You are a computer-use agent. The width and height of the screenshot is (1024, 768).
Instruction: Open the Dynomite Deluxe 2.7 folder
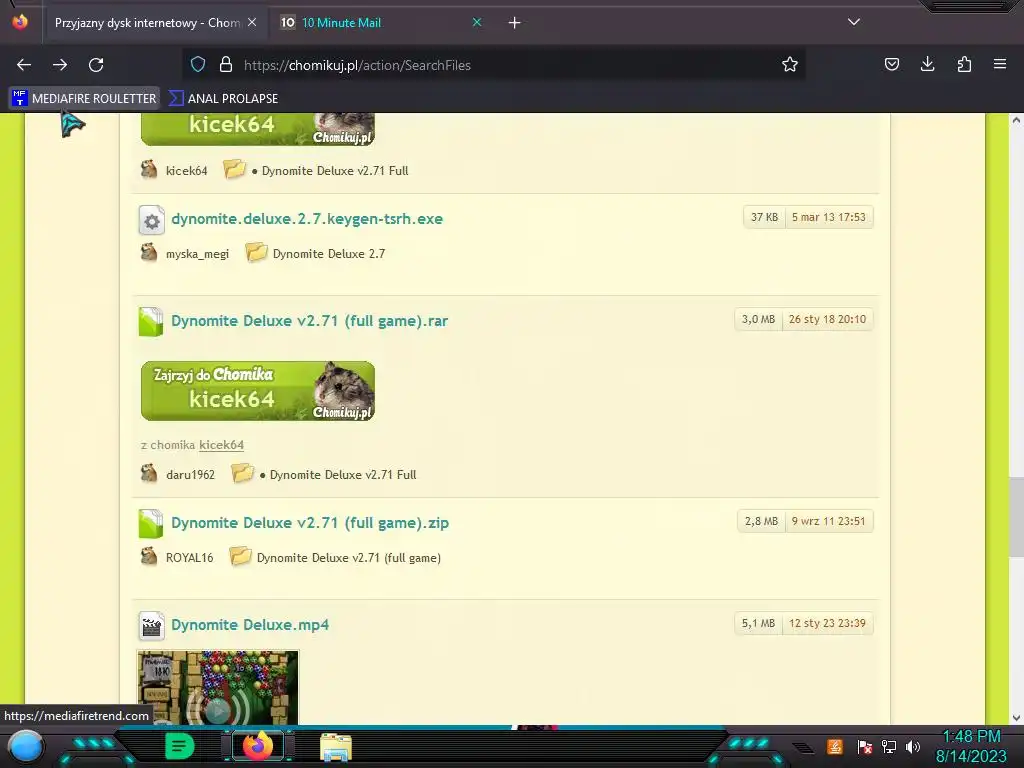329,254
